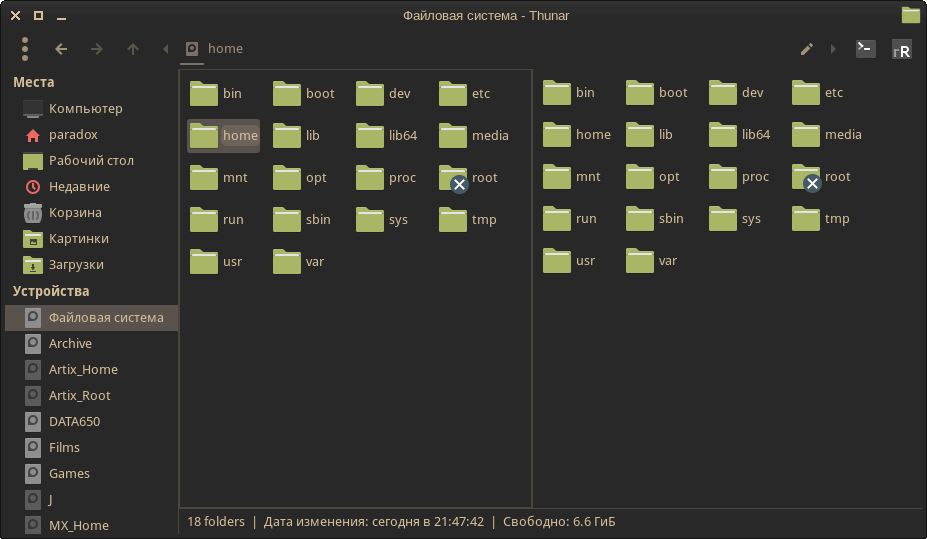Click the small right path-scroll arrow
The image size is (927, 539).
[834, 49]
